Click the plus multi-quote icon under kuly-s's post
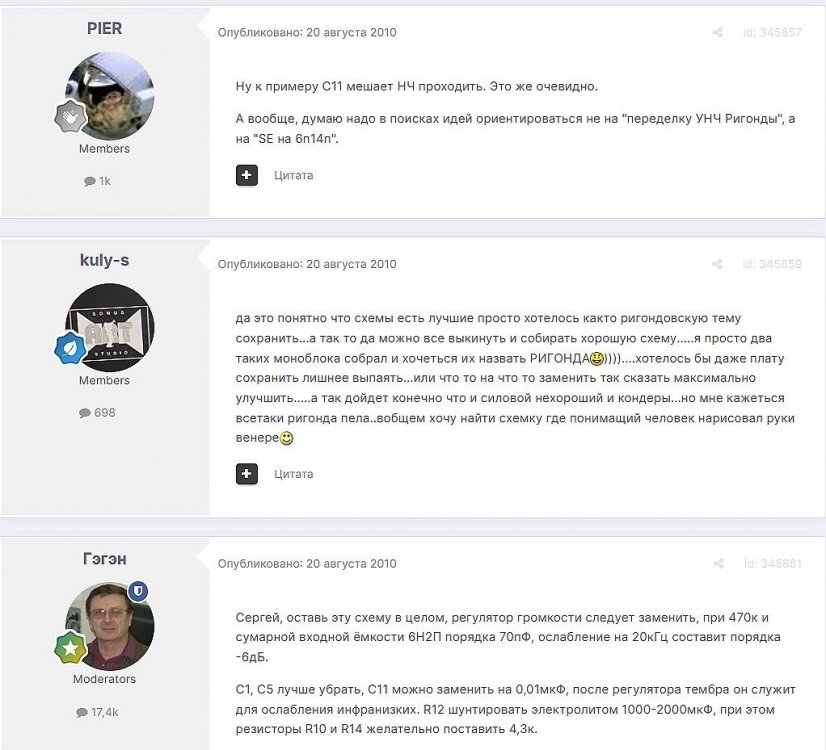 tap(247, 473)
